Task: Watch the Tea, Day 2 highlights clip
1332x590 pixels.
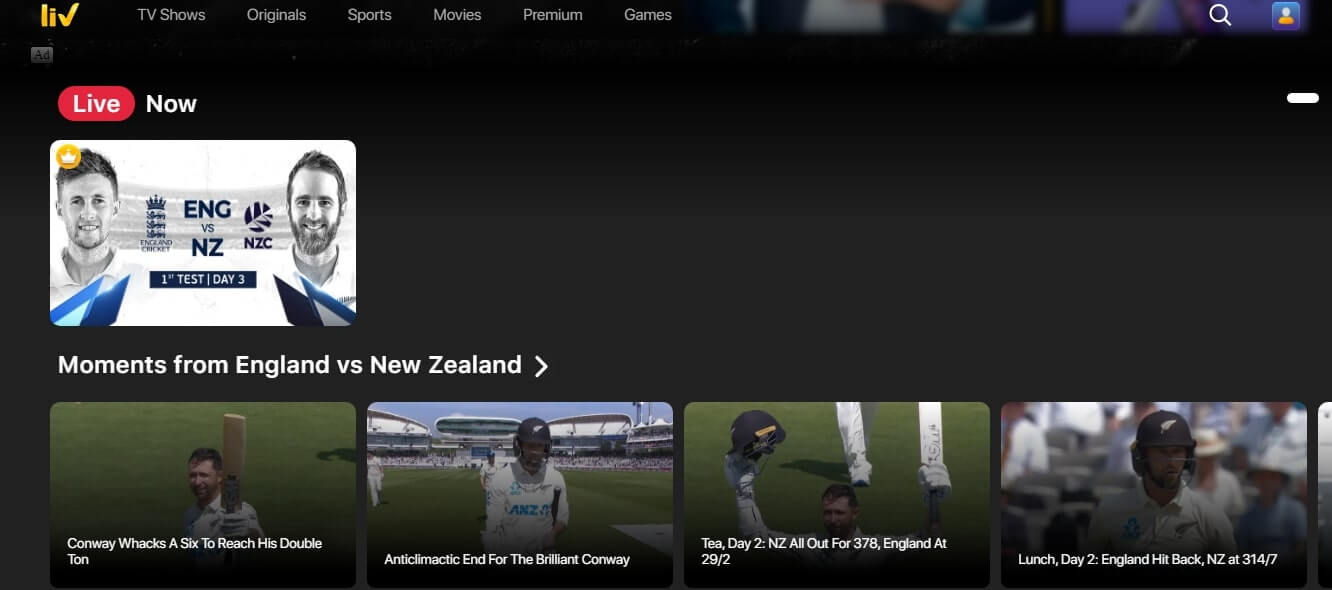Action: click(837, 494)
